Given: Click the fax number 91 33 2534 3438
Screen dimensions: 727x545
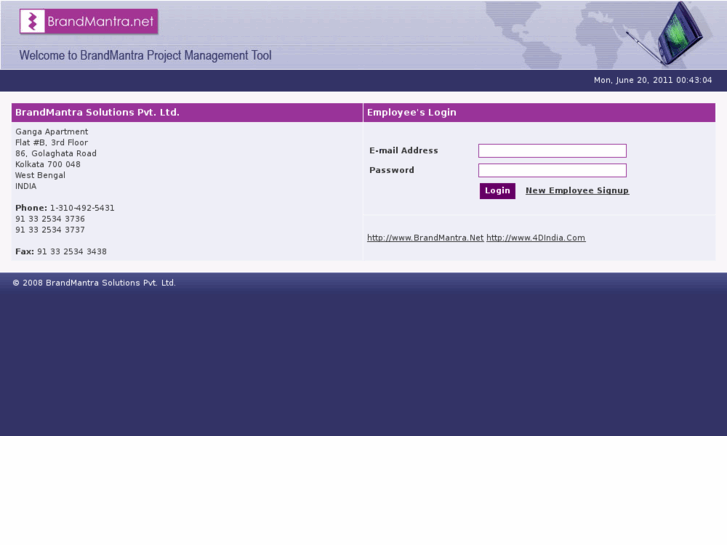Looking at the screenshot, I should 72,251.
